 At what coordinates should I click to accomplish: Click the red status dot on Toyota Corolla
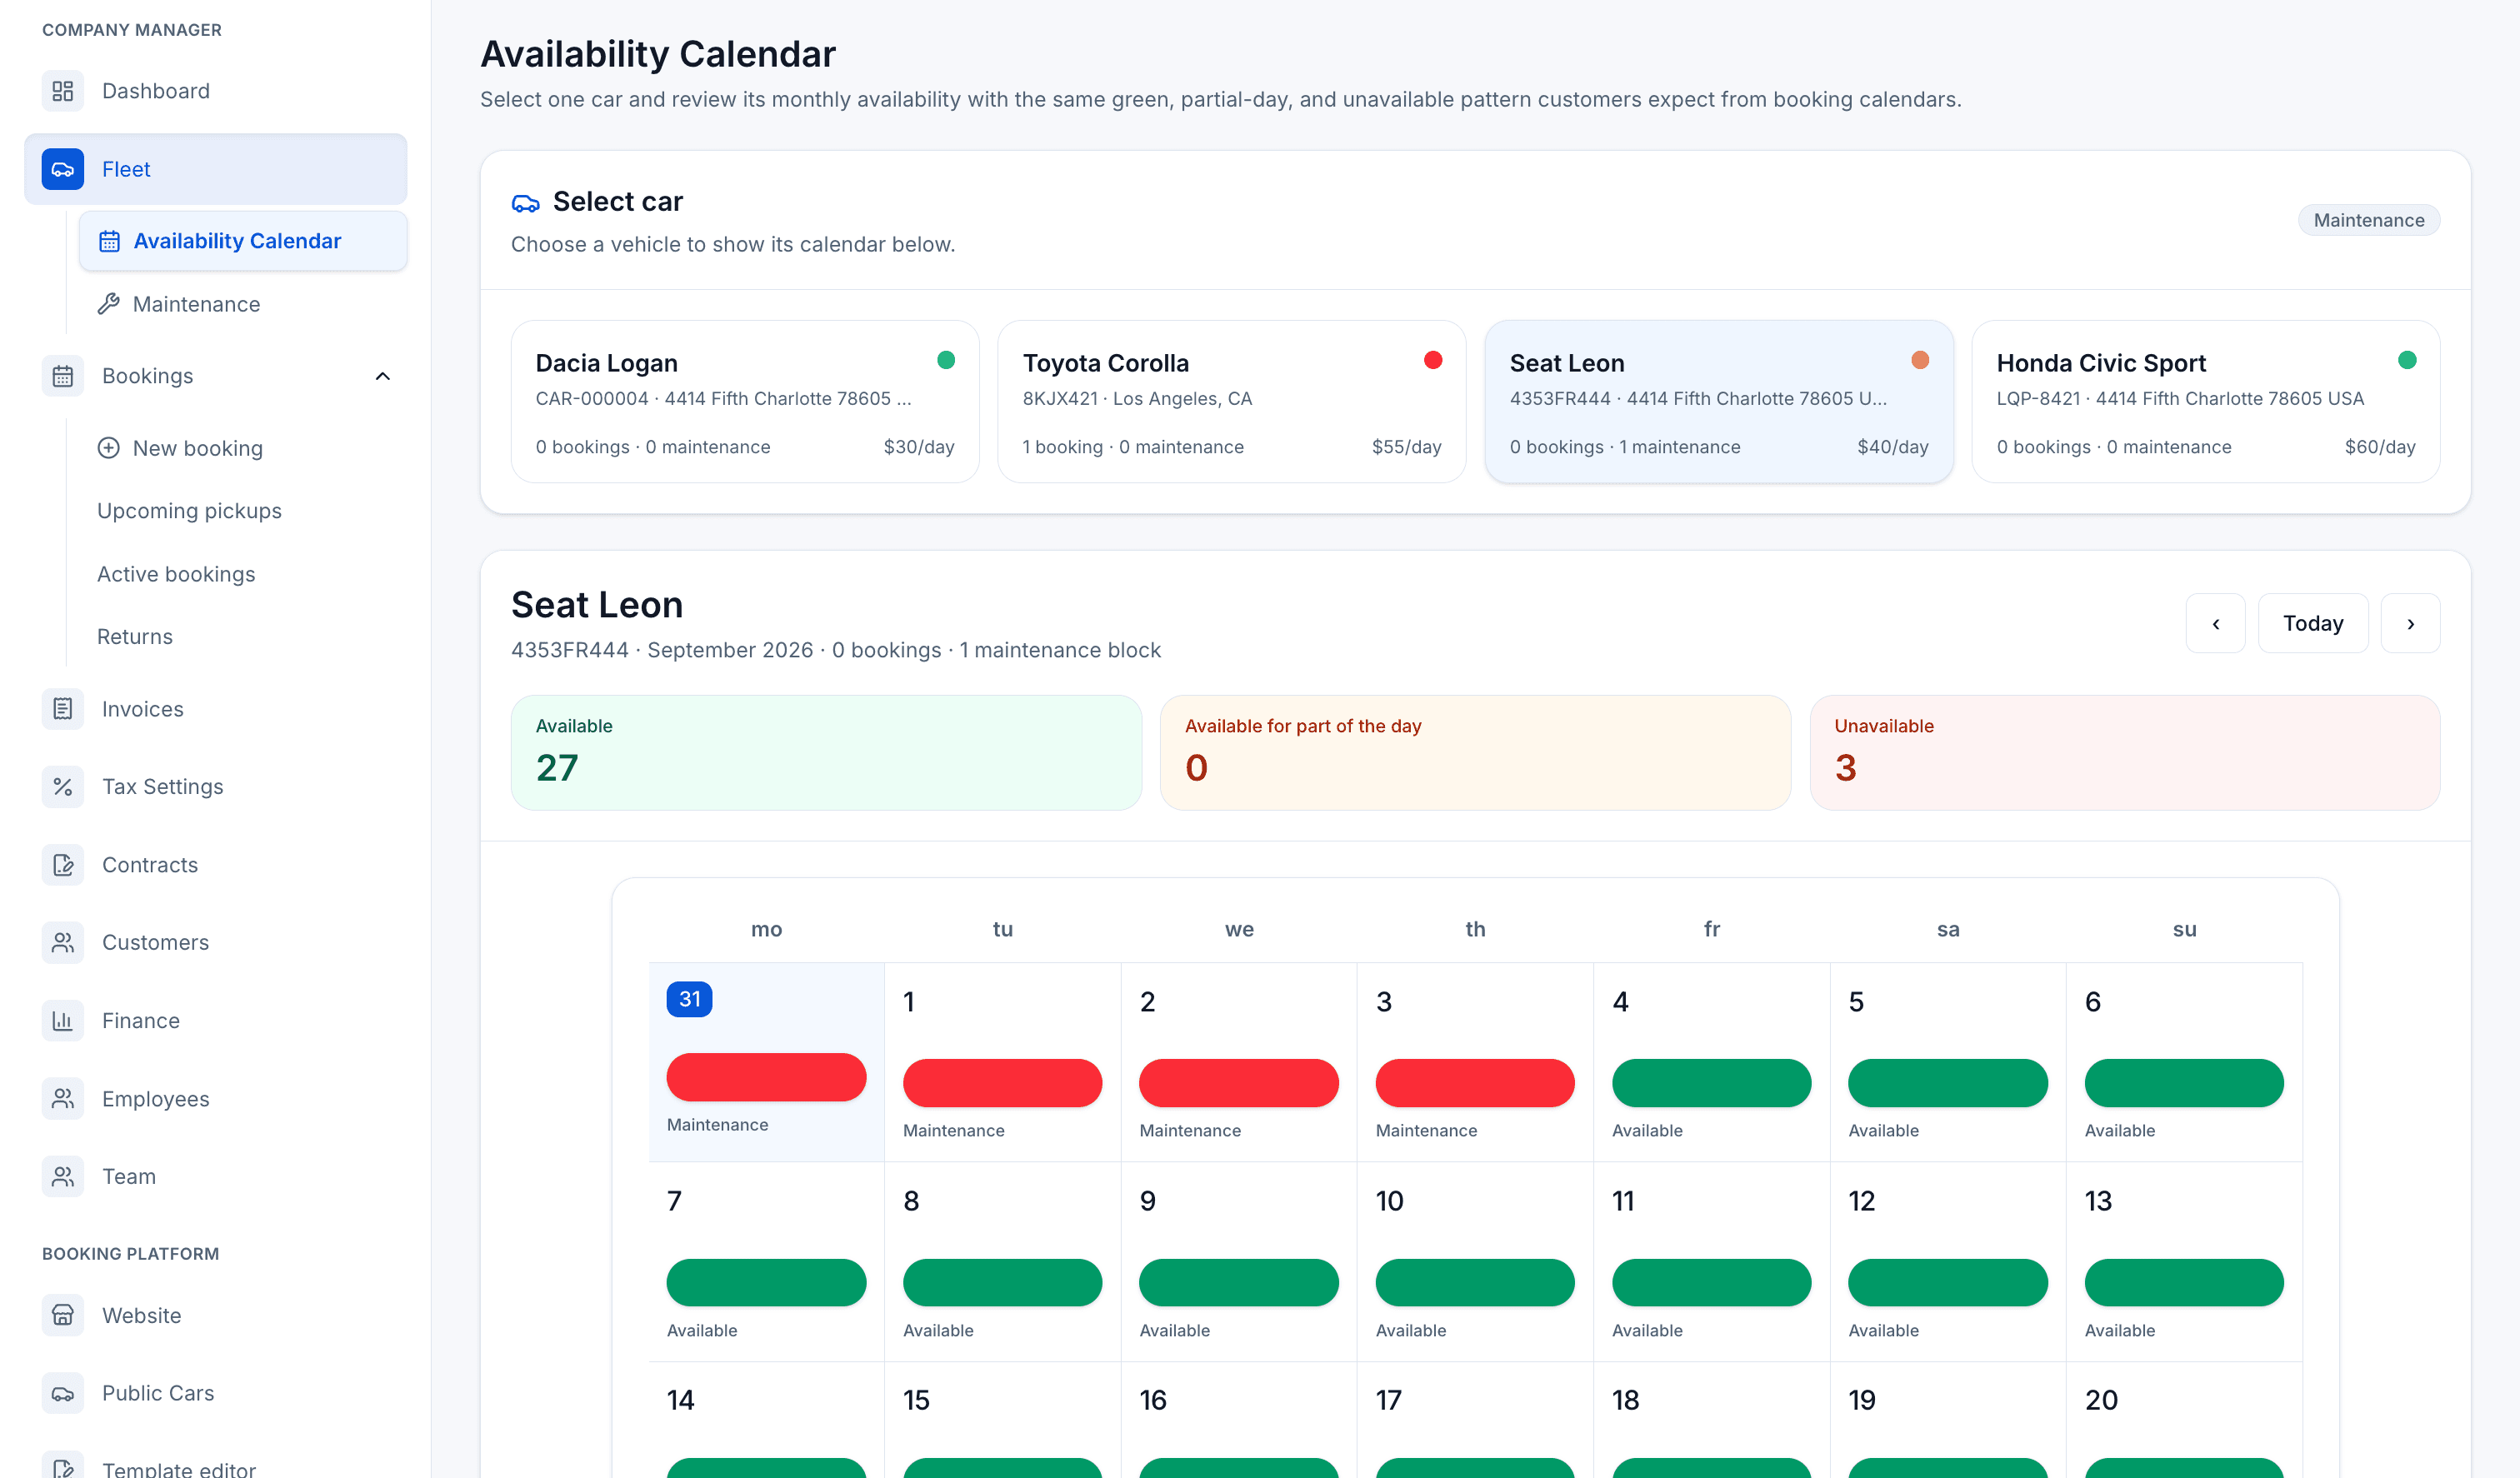pos(1433,360)
